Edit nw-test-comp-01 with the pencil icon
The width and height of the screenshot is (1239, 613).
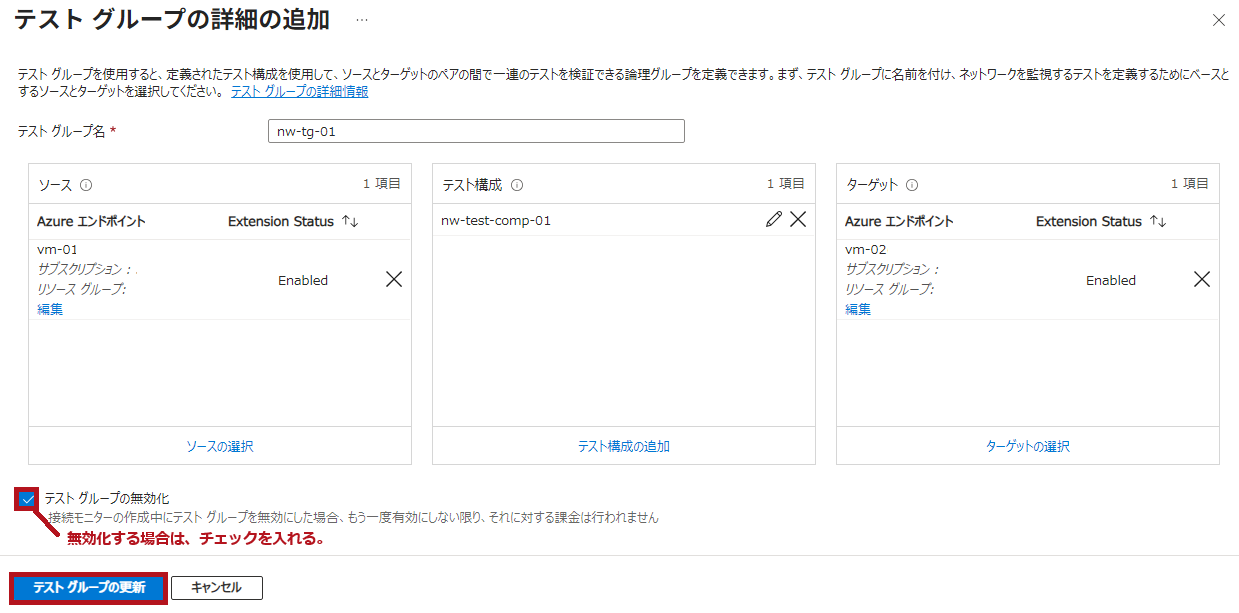[x=773, y=220]
